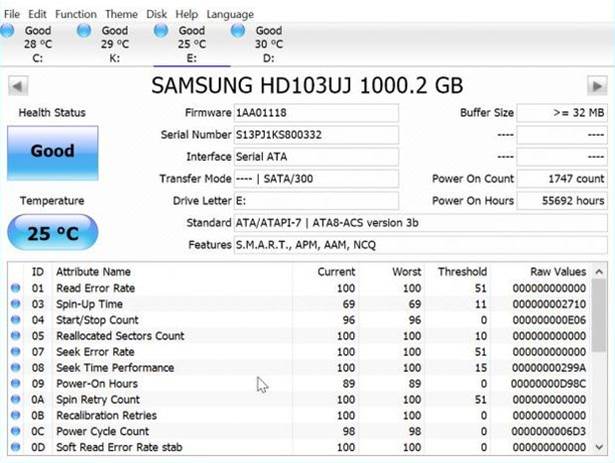
Task: Sort by Raw Values column header
Action: [x=558, y=272]
